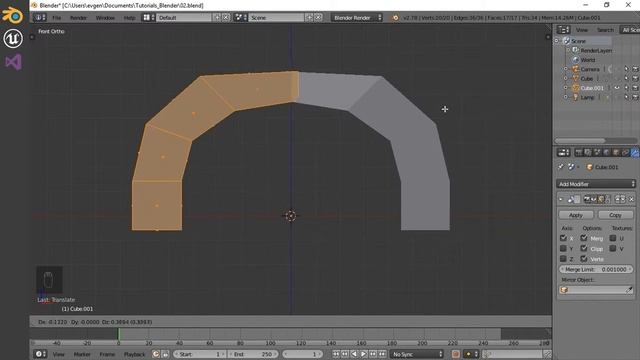
Task: Open the outliner View menu
Action: (x=582, y=30)
